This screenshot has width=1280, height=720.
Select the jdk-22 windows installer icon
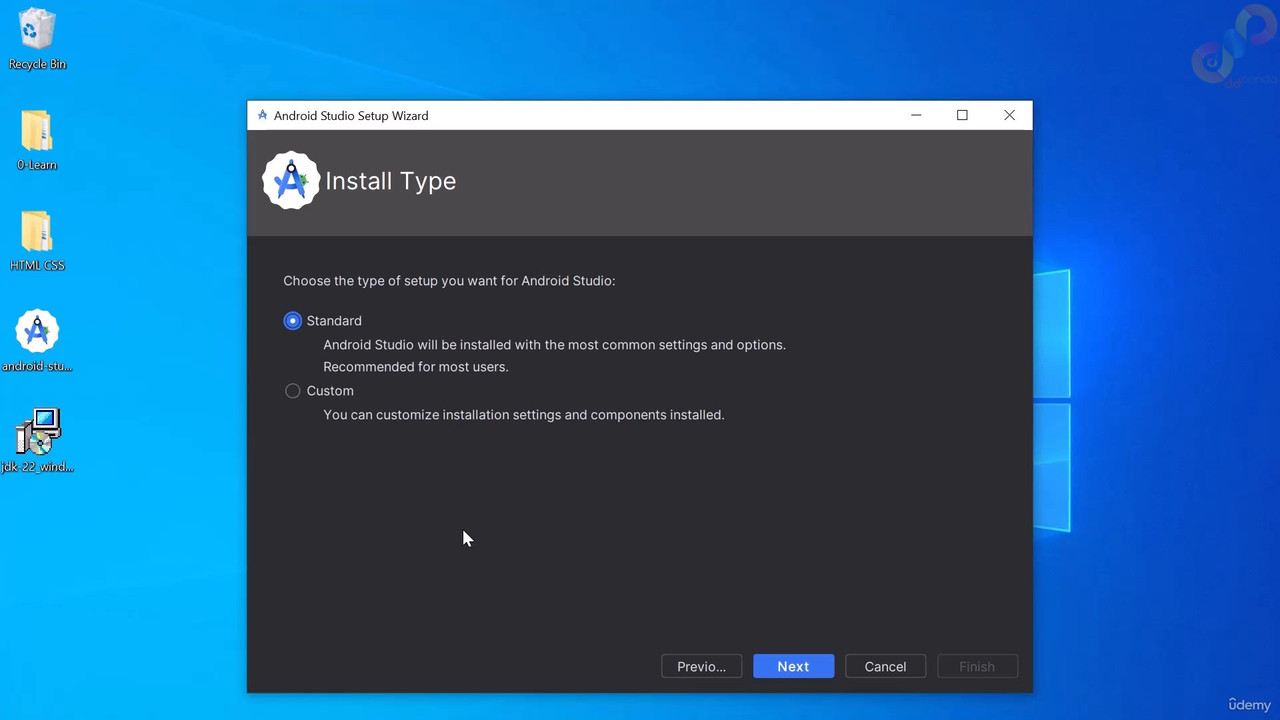37,440
